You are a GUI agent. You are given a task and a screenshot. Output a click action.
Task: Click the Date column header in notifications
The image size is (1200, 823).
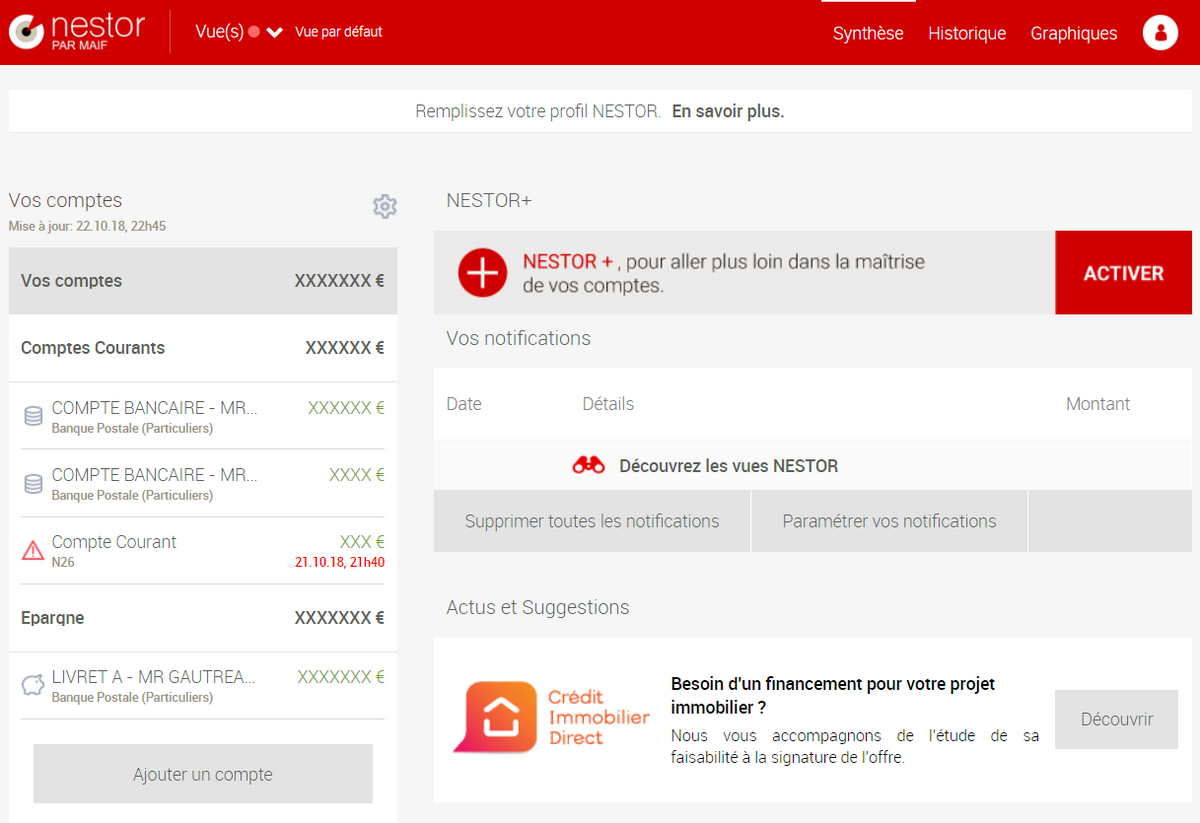click(x=464, y=404)
